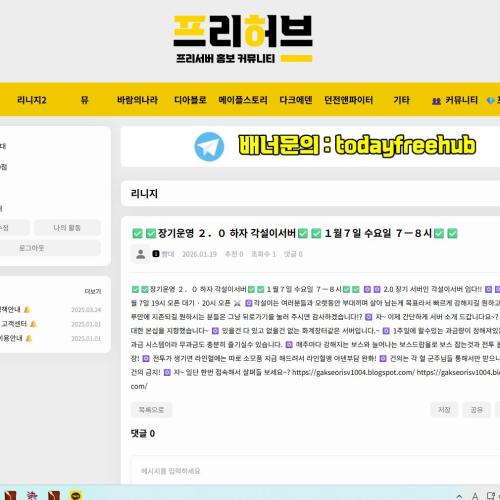The image size is (500, 500).
Task: Open the 뮤 menu
Action: click(85, 100)
